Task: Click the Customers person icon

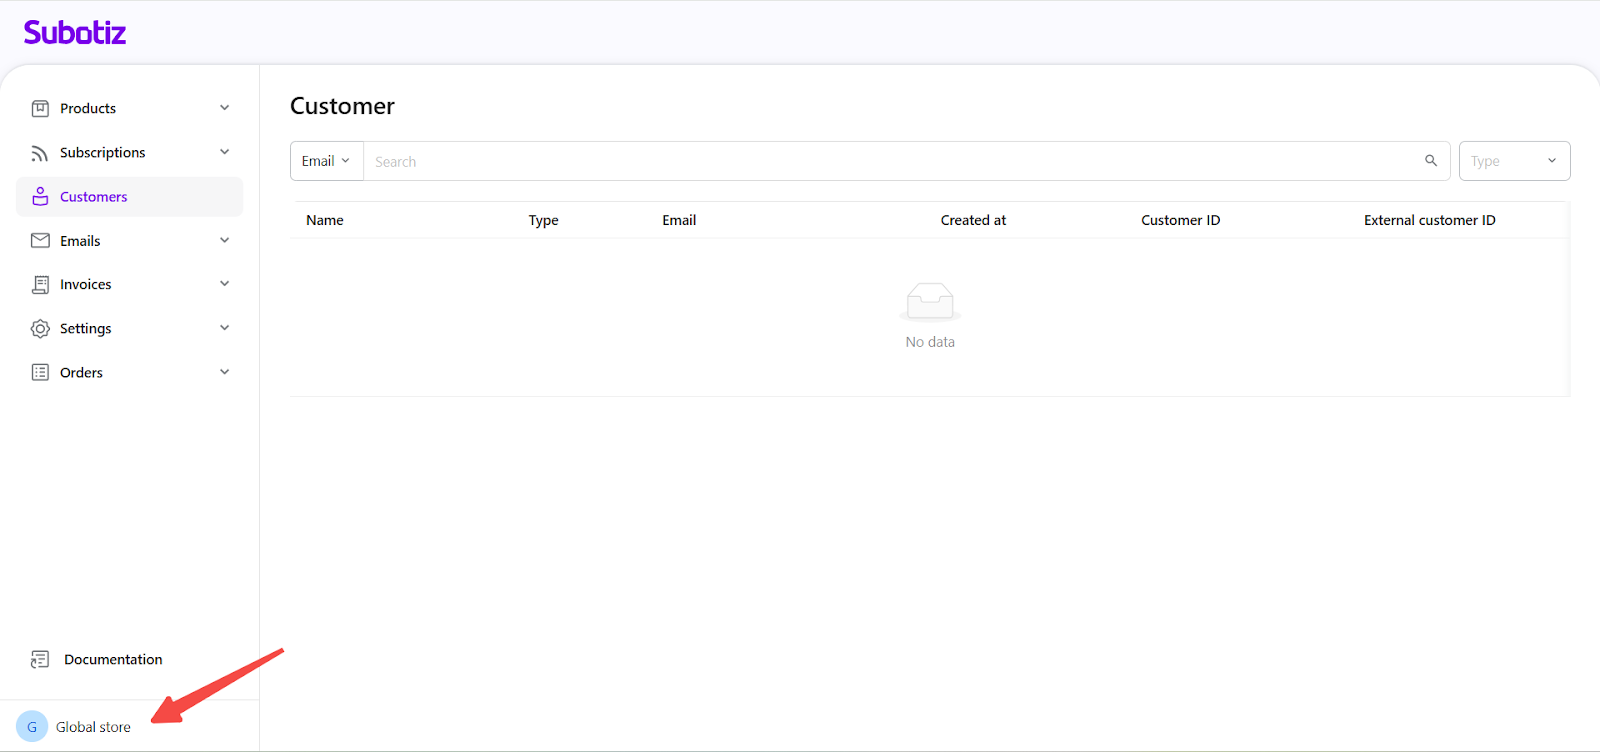Action: (x=40, y=197)
